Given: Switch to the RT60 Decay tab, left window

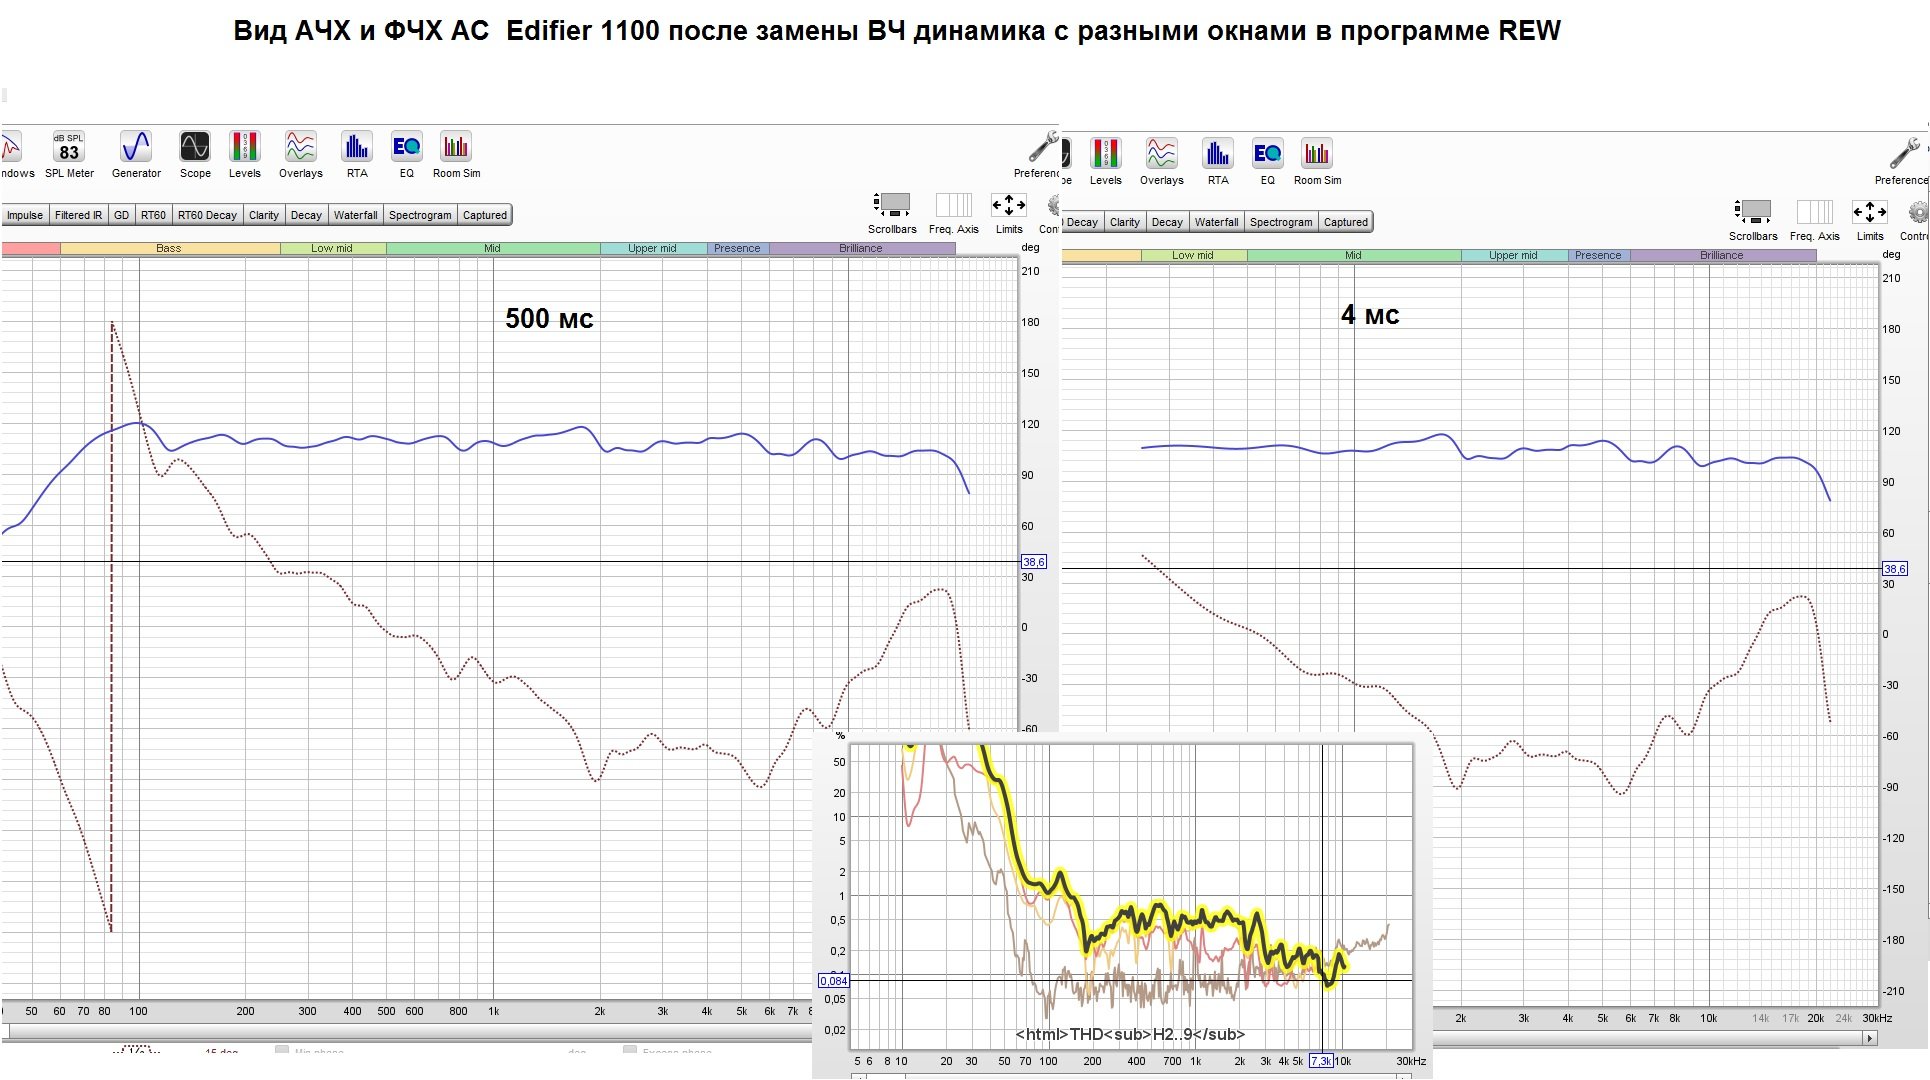Looking at the screenshot, I should point(207,215).
